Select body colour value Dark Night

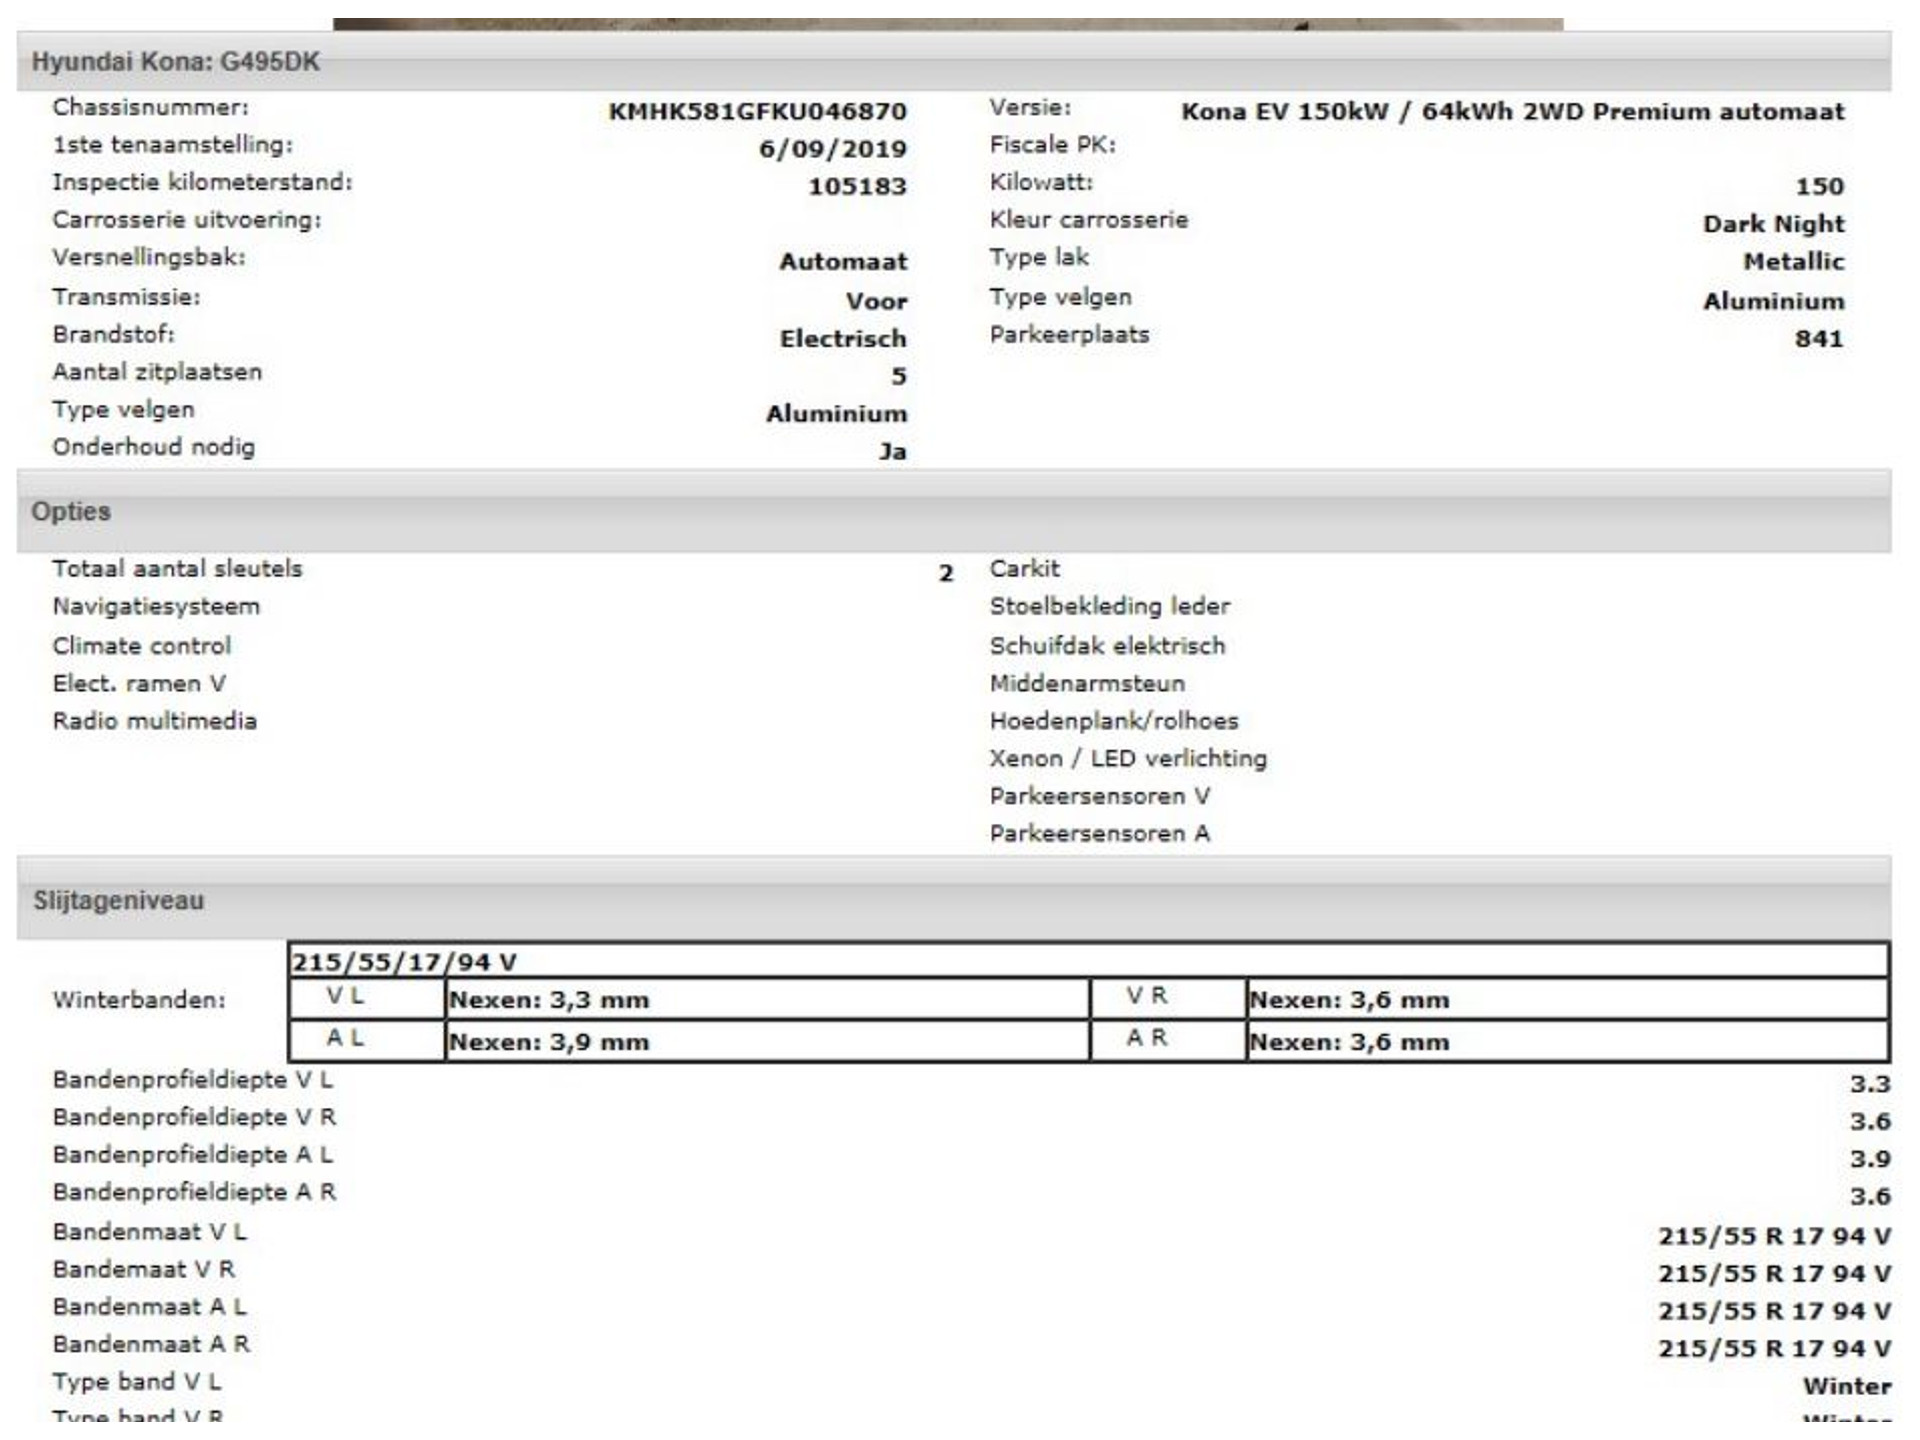1774,224
